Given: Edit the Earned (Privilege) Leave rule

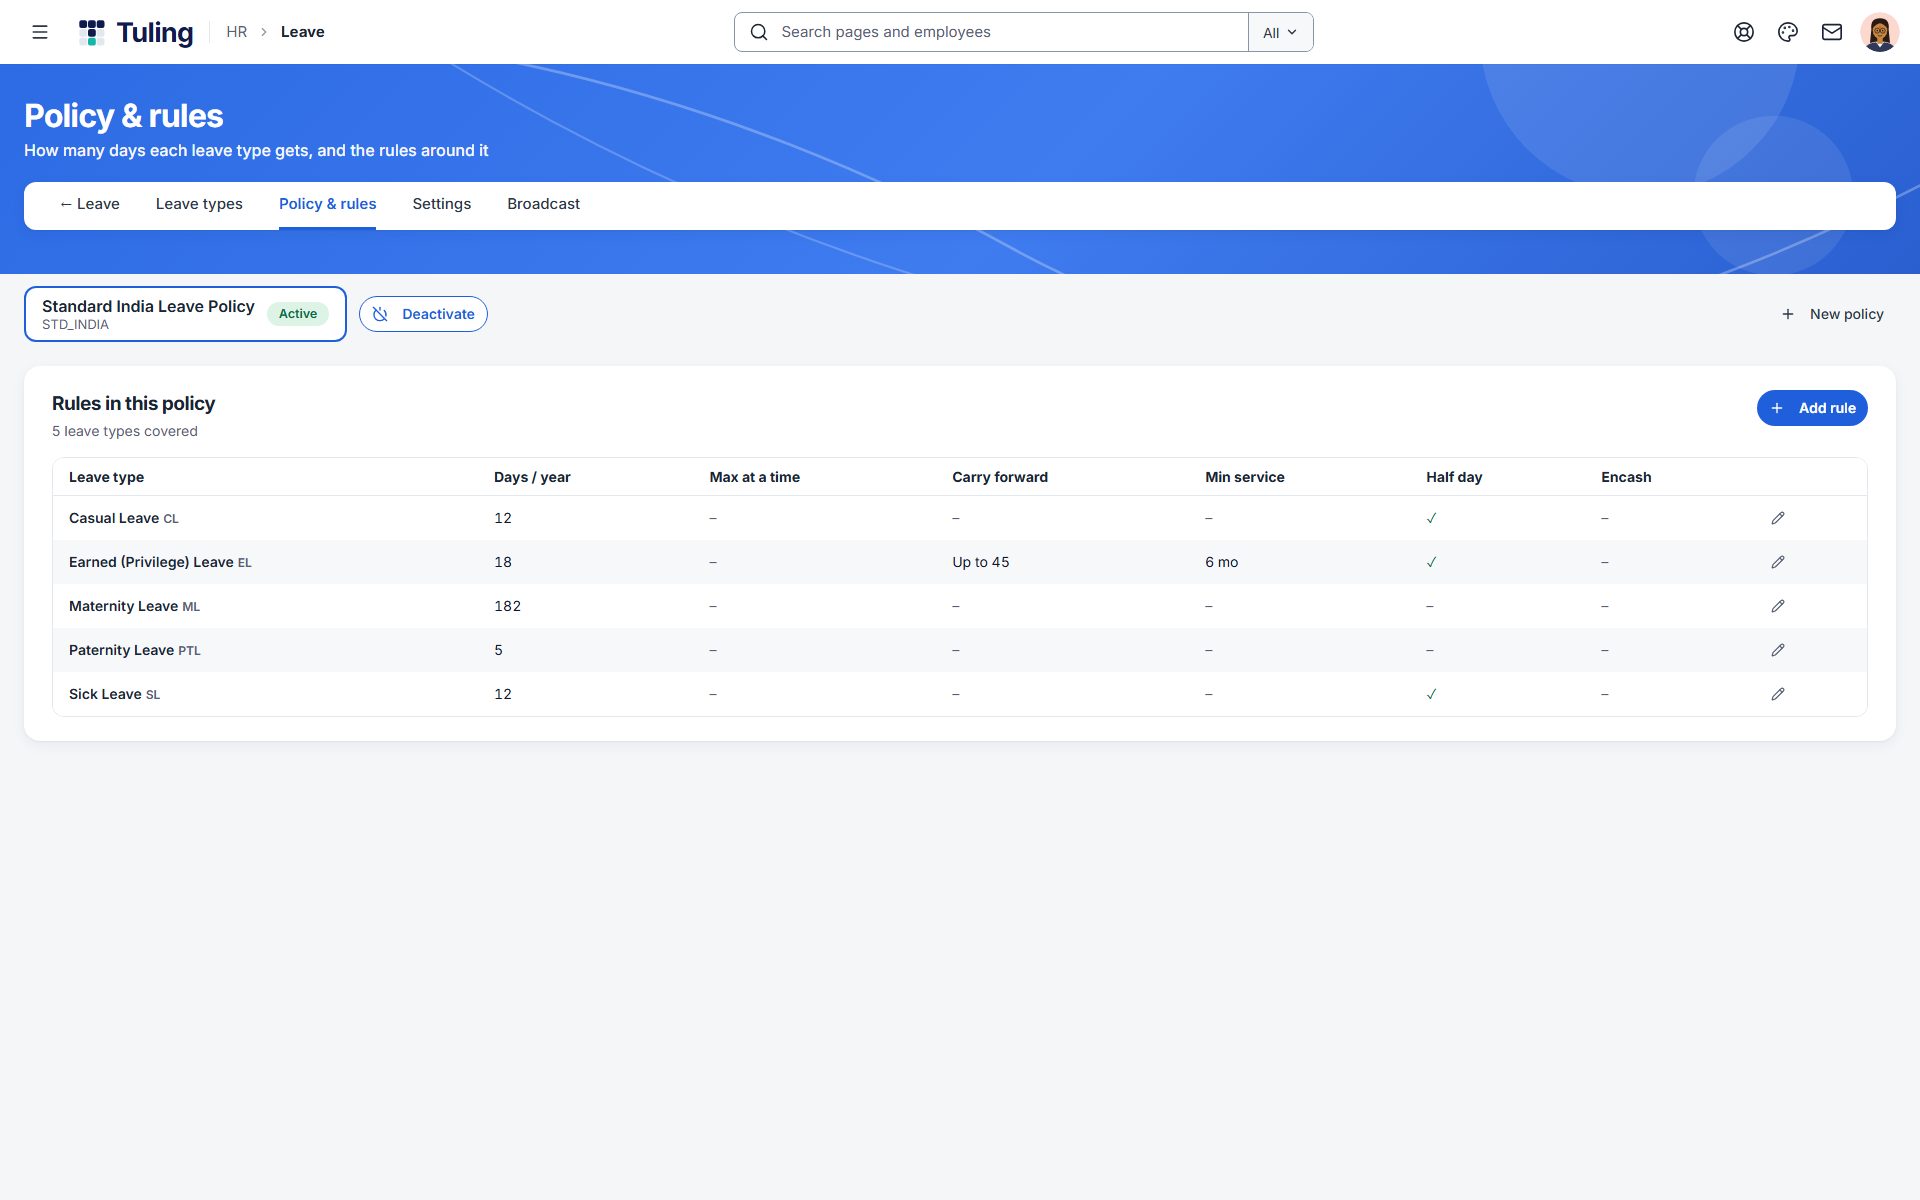Looking at the screenshot, I should (1778, 562).
